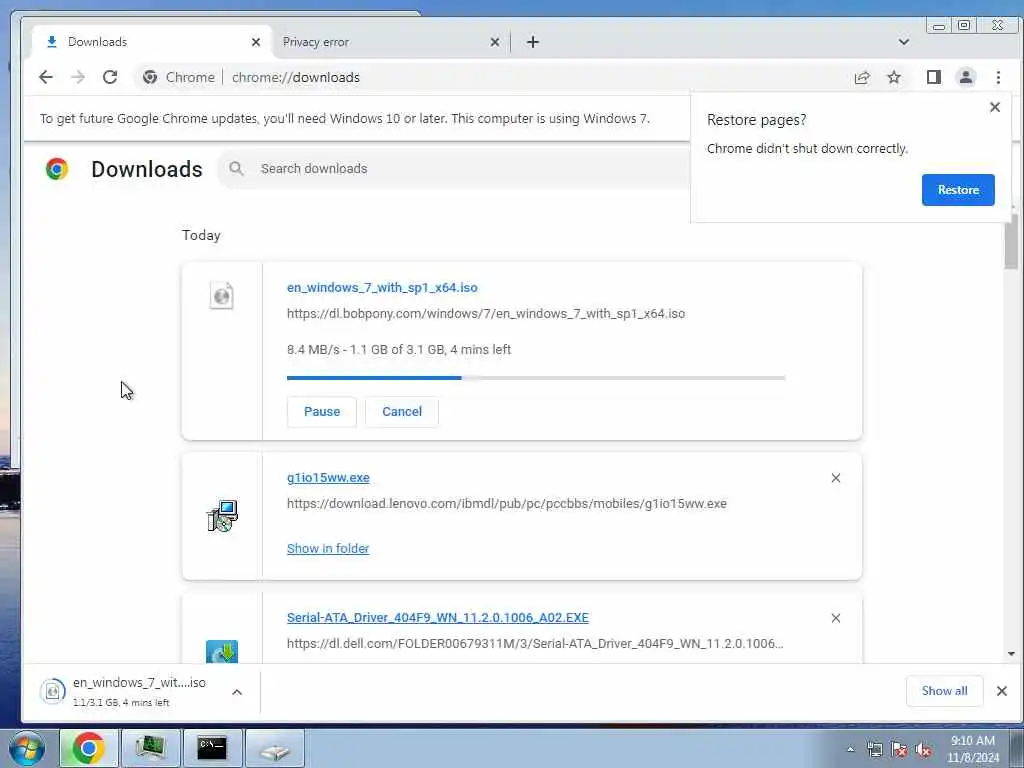Open the Chrome three-dot menu
Screen dimensions: 1024x768
coord(999,77)
